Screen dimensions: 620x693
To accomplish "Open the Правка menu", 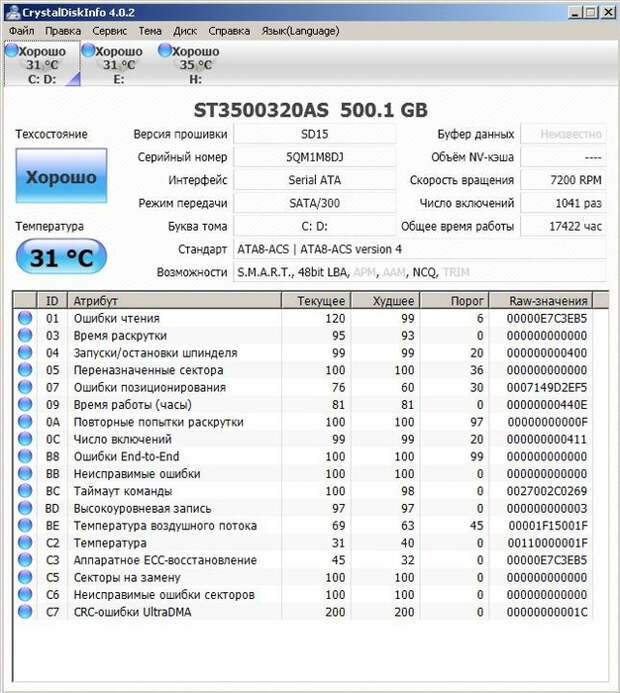I will point(63,31).
